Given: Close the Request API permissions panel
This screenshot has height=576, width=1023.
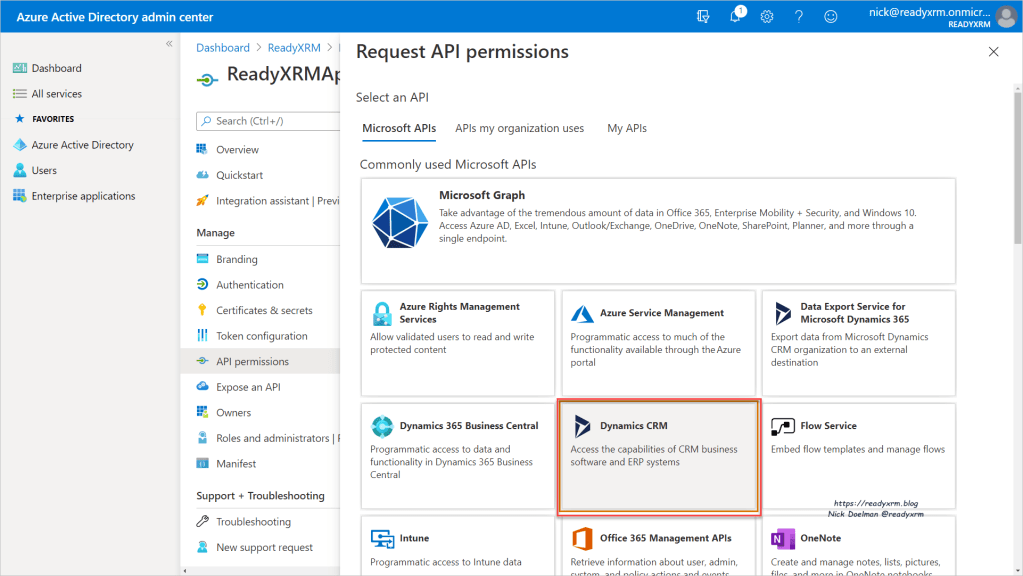Looking at the screenshot, I should click(993, 52).
